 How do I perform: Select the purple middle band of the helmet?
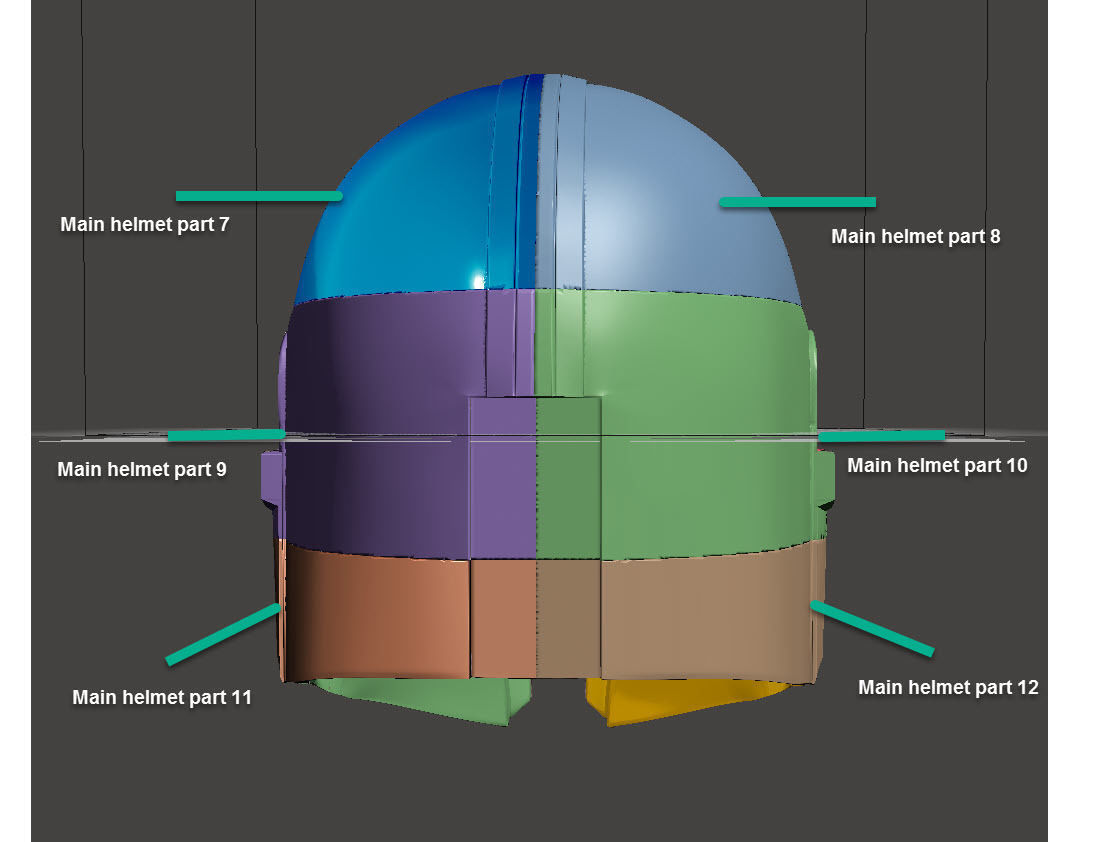coord(397,425)
